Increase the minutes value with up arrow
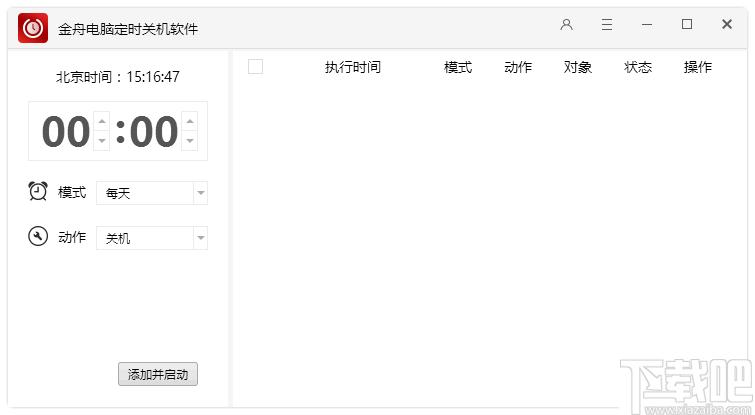The image size is (755, 415). click(x=190, y=121)
